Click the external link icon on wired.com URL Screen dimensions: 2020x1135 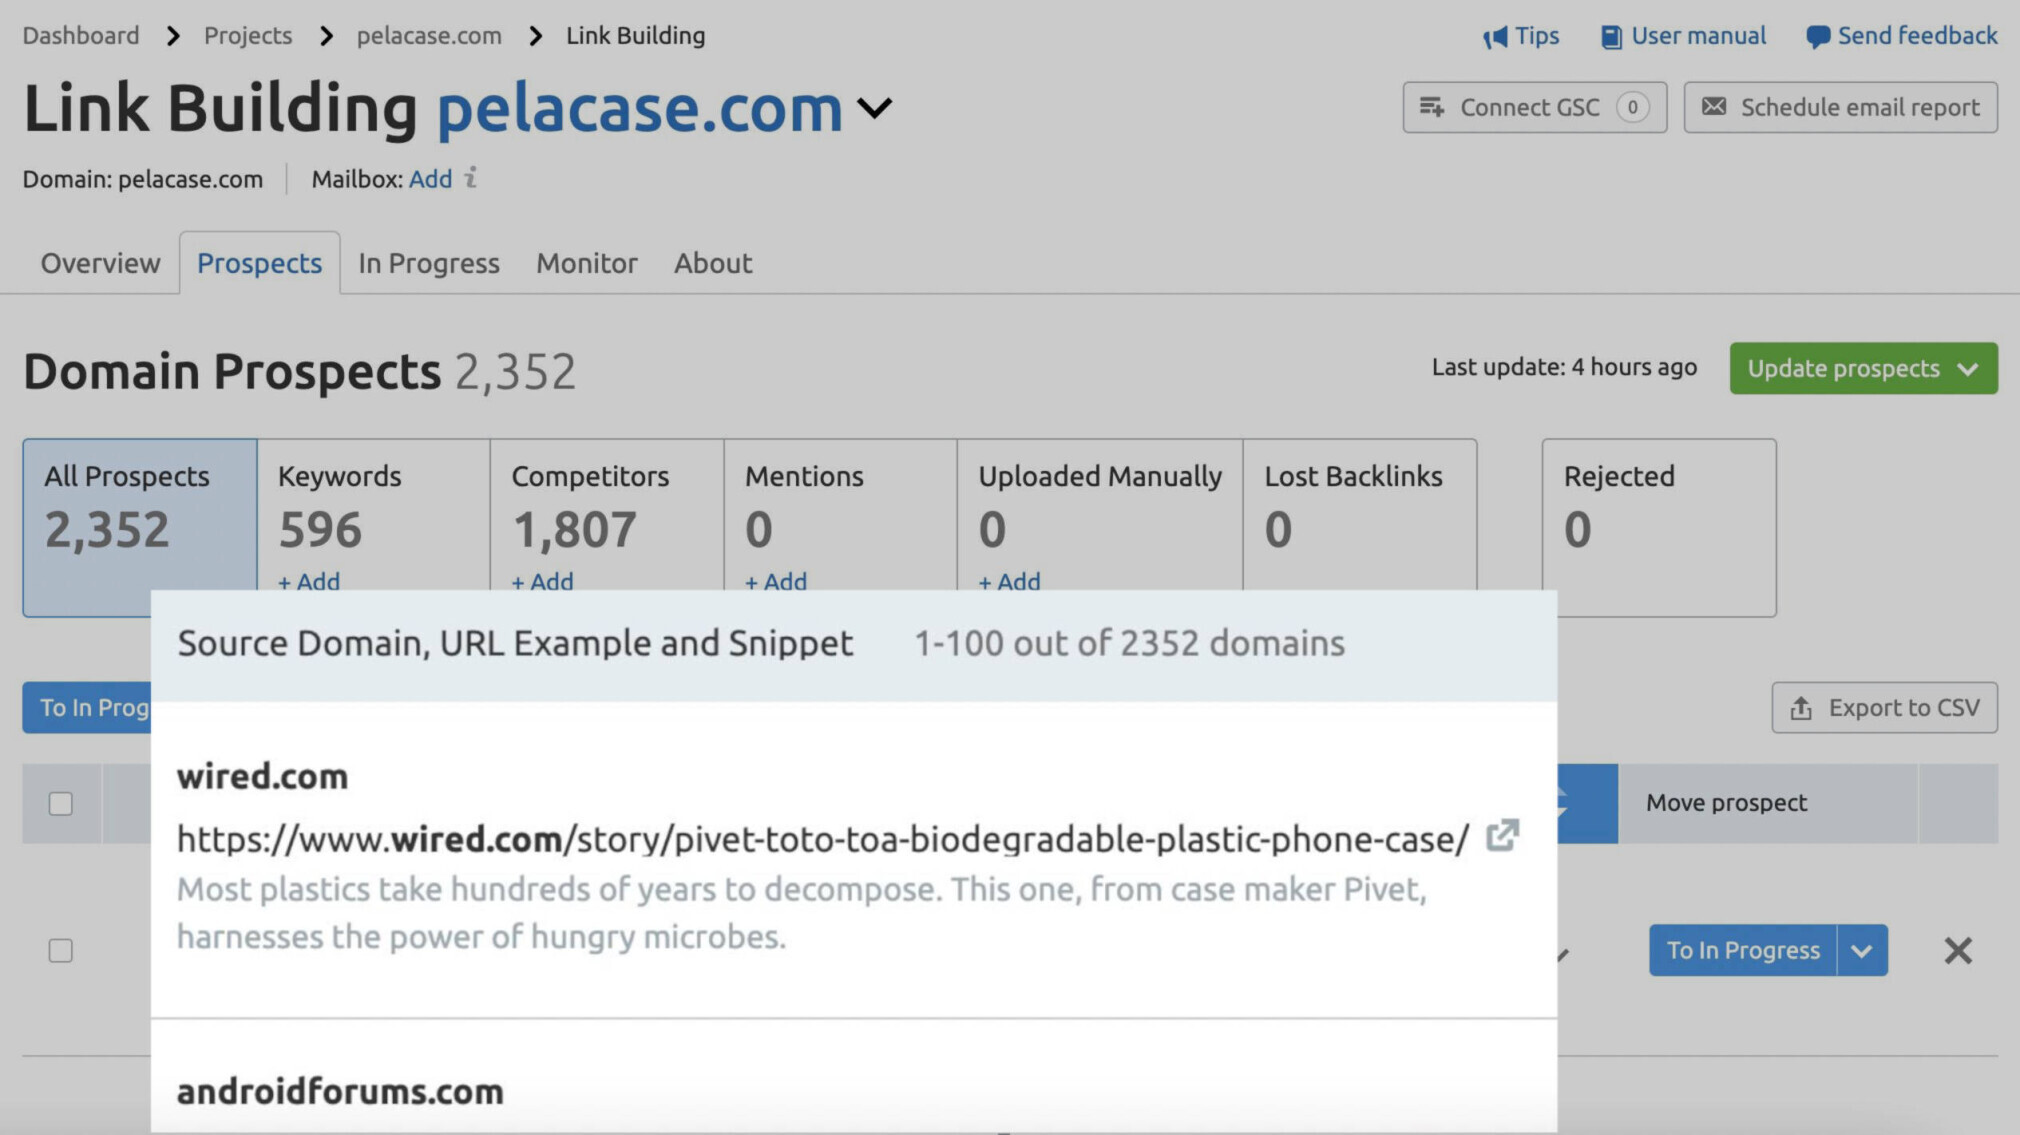(1501, 837)
